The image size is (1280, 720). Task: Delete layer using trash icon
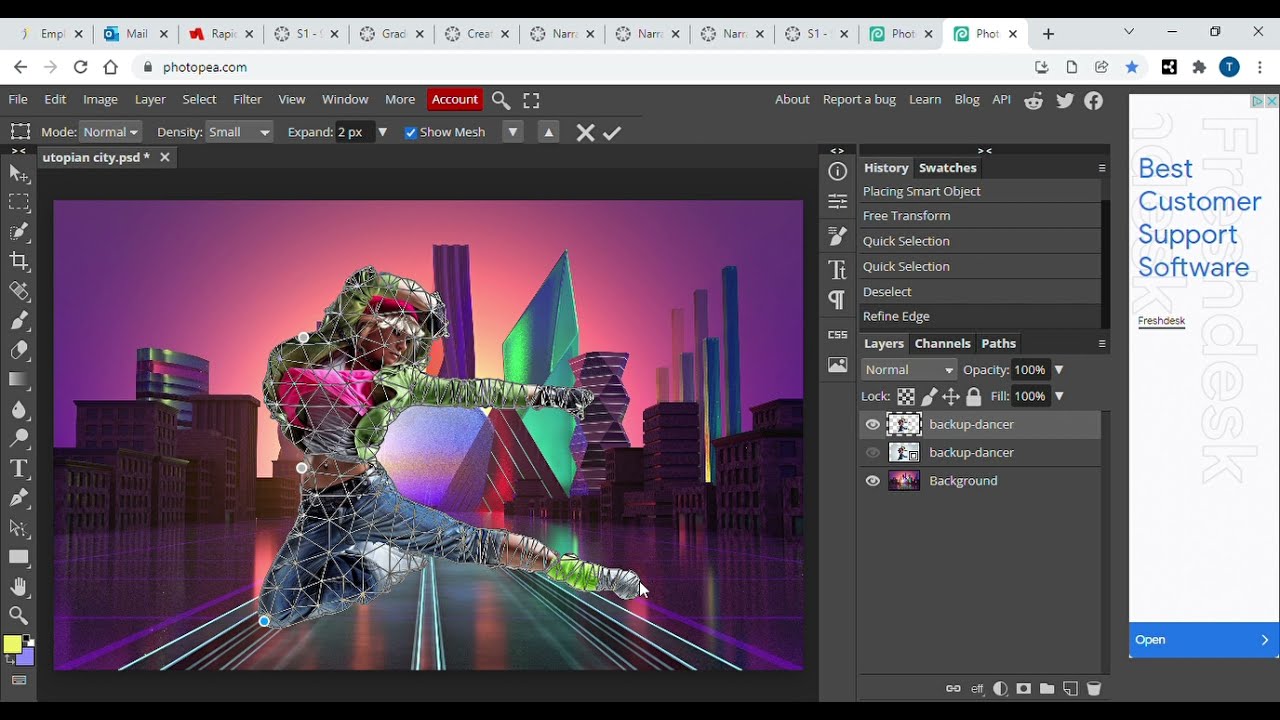pos(1094,689)
